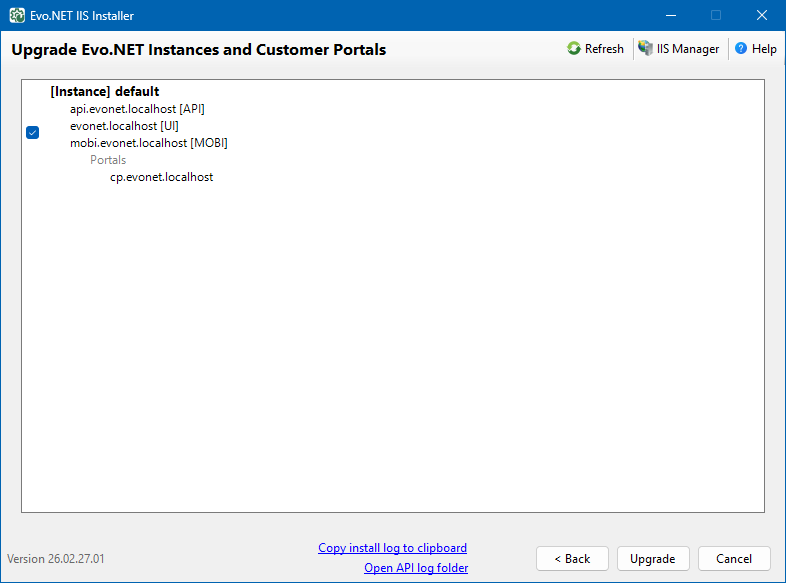Uncheck the default instance checkbox
The height and width of the screenshot is (583, 786).
tap(33, 132)
